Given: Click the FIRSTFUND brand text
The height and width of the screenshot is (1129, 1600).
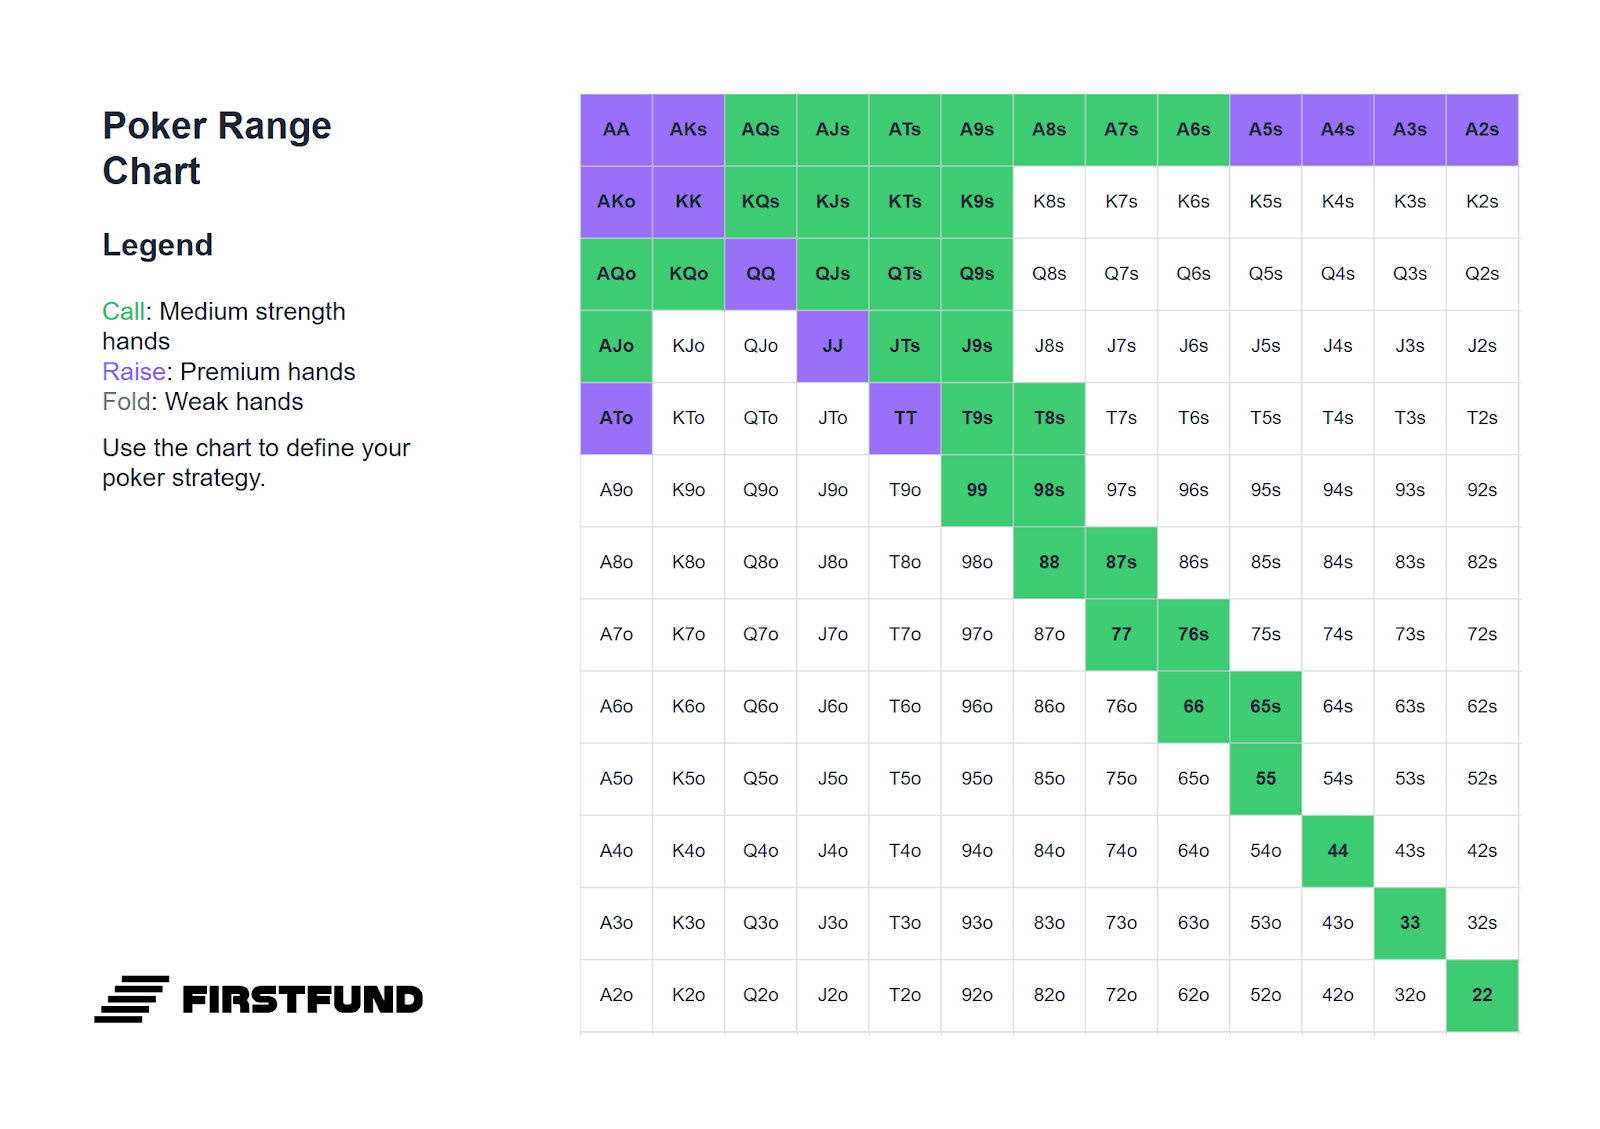Looking at the screenshot, I should point(303,999).
